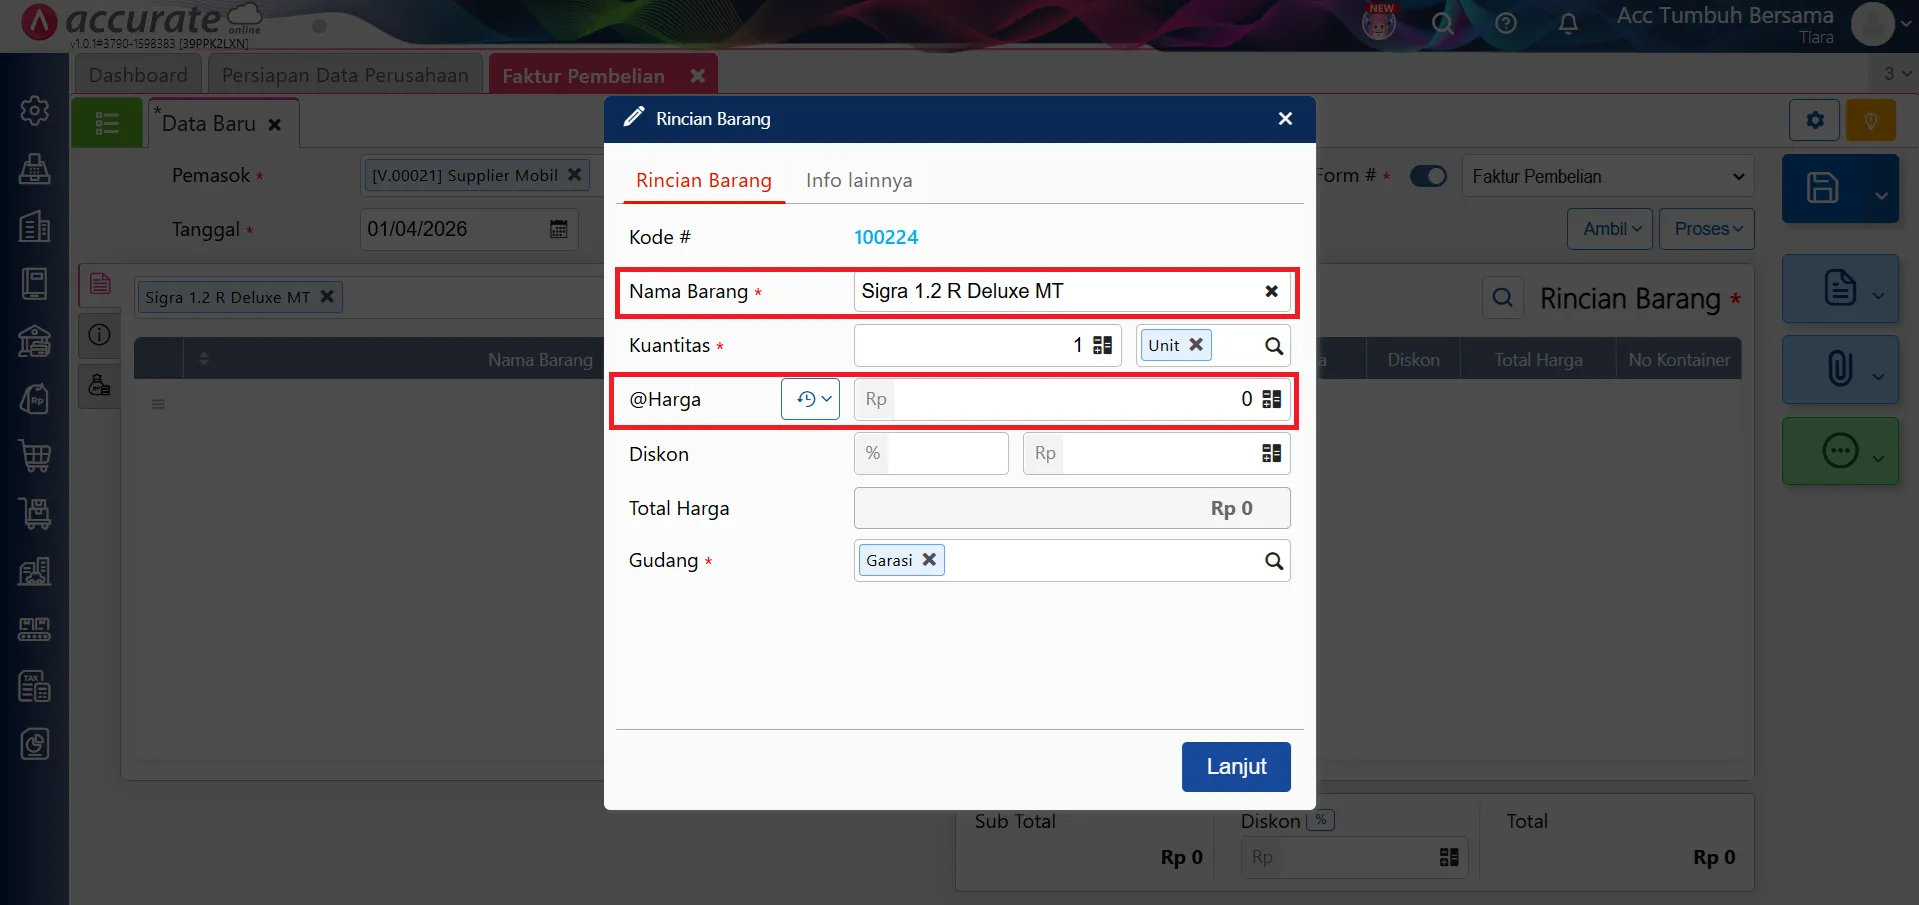Expand the document button dropdown arrow
Screen dimensions: 1919x905
(x=1879, y=295)
